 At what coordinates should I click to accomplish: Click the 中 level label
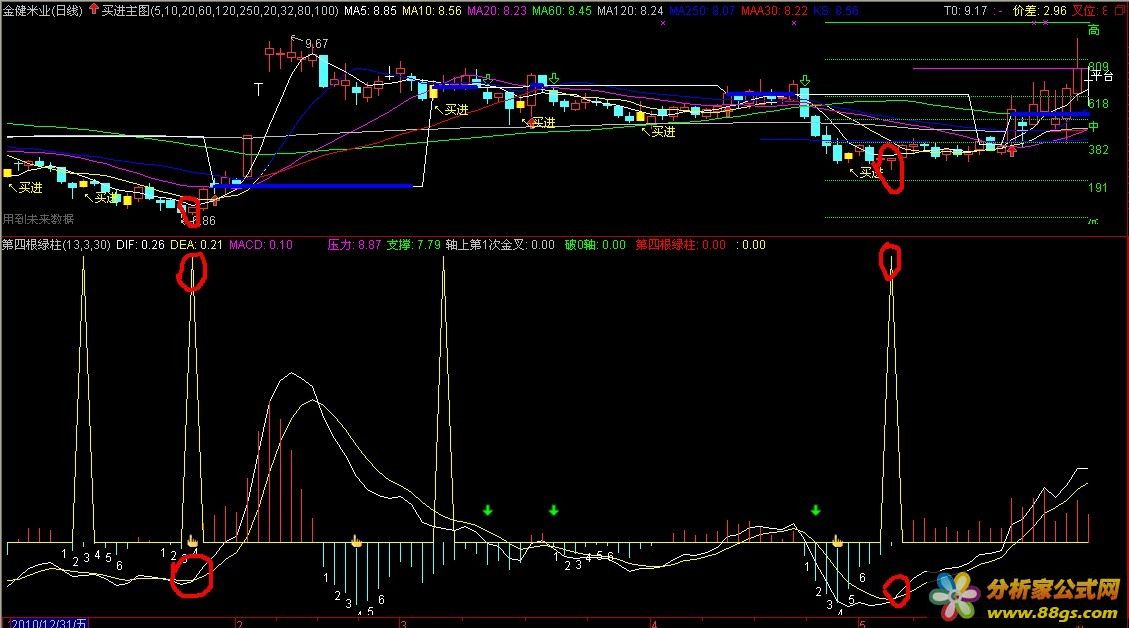pos(1094,126)
